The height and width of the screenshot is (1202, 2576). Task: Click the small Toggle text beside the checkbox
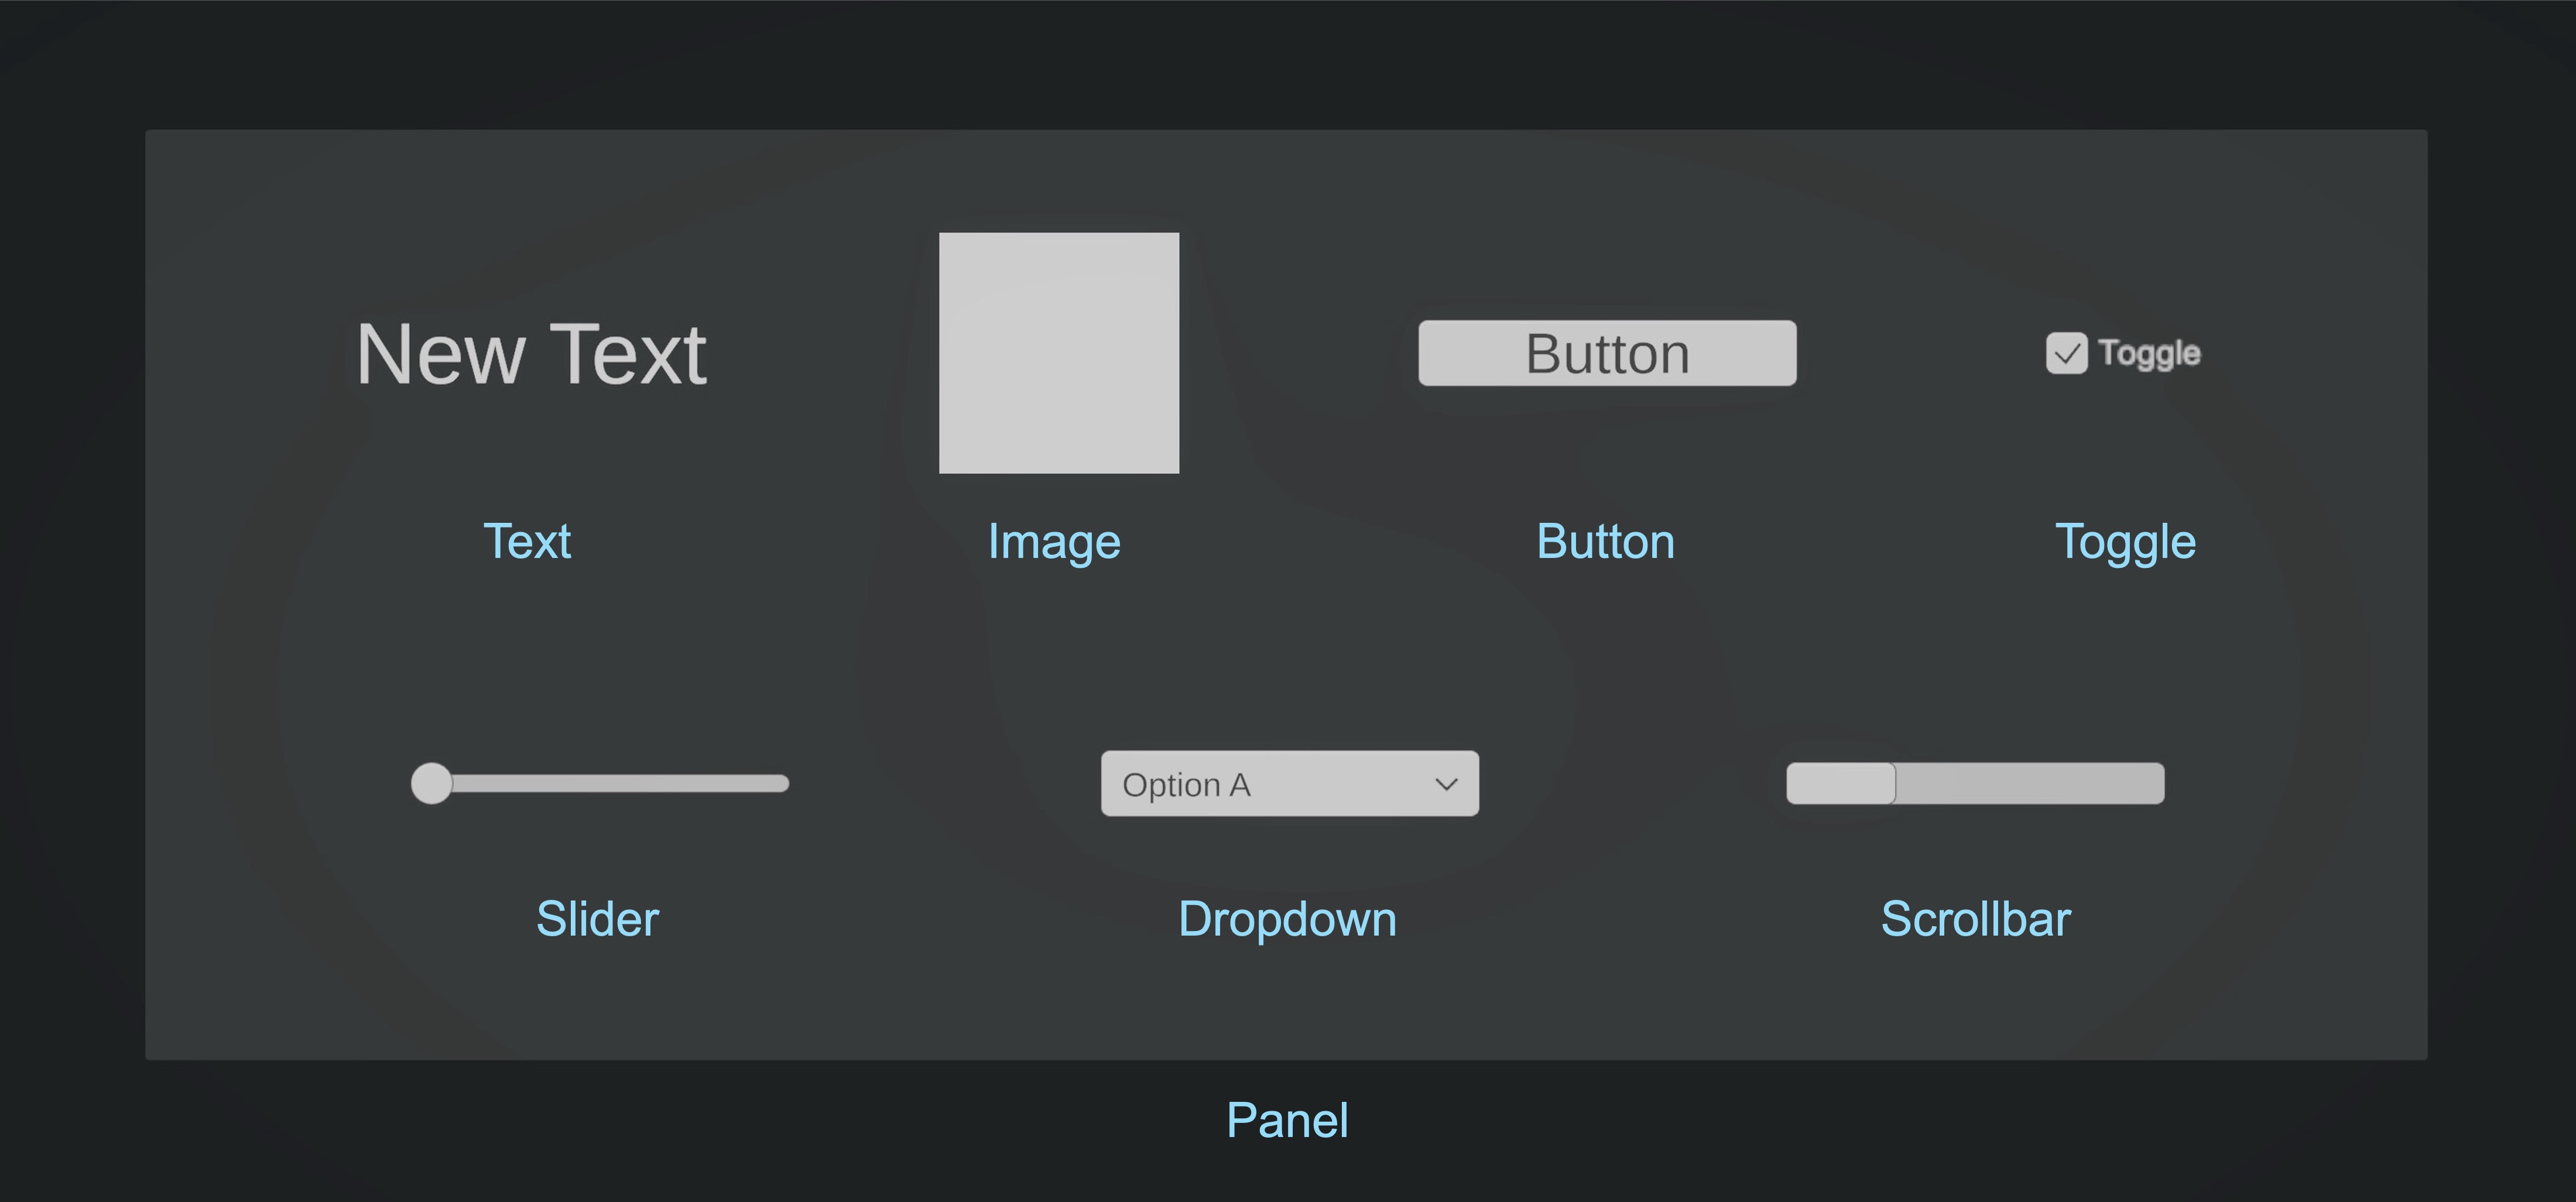click(2149, 354)
